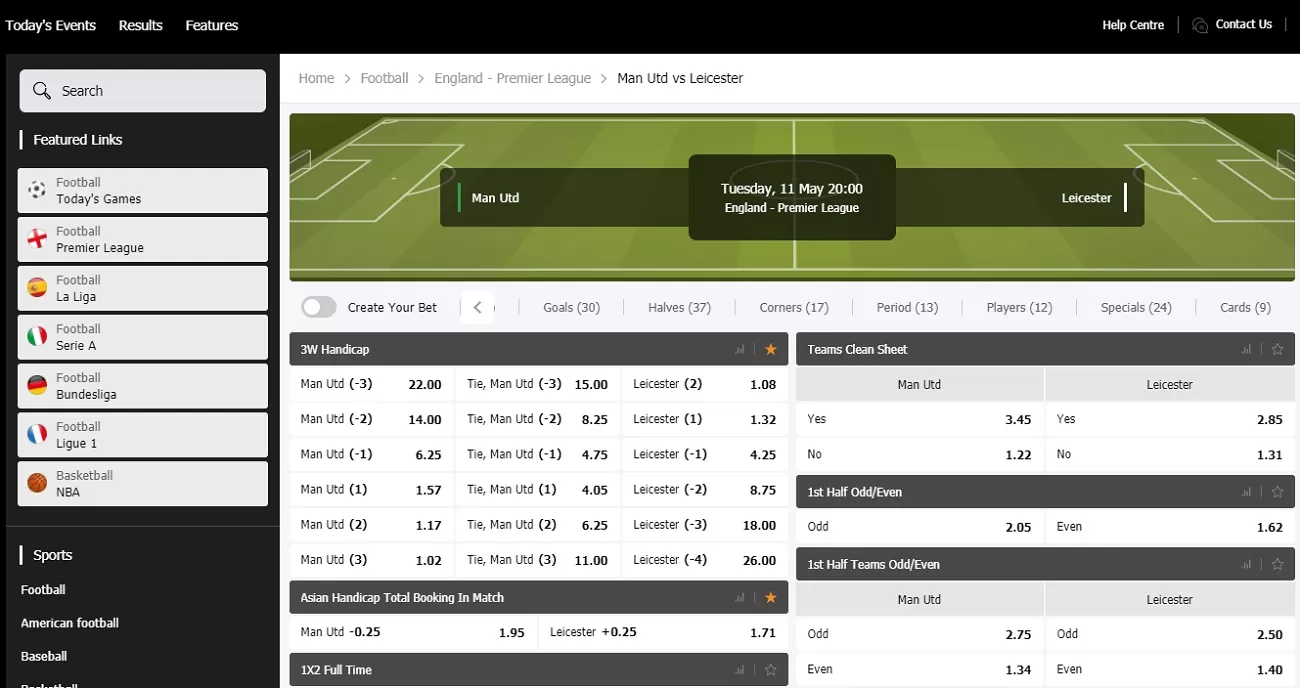Viewport: 1300px width, 688px height.
Task: Bet 1st Half Odd at 2.05
Action: (919, 526)
